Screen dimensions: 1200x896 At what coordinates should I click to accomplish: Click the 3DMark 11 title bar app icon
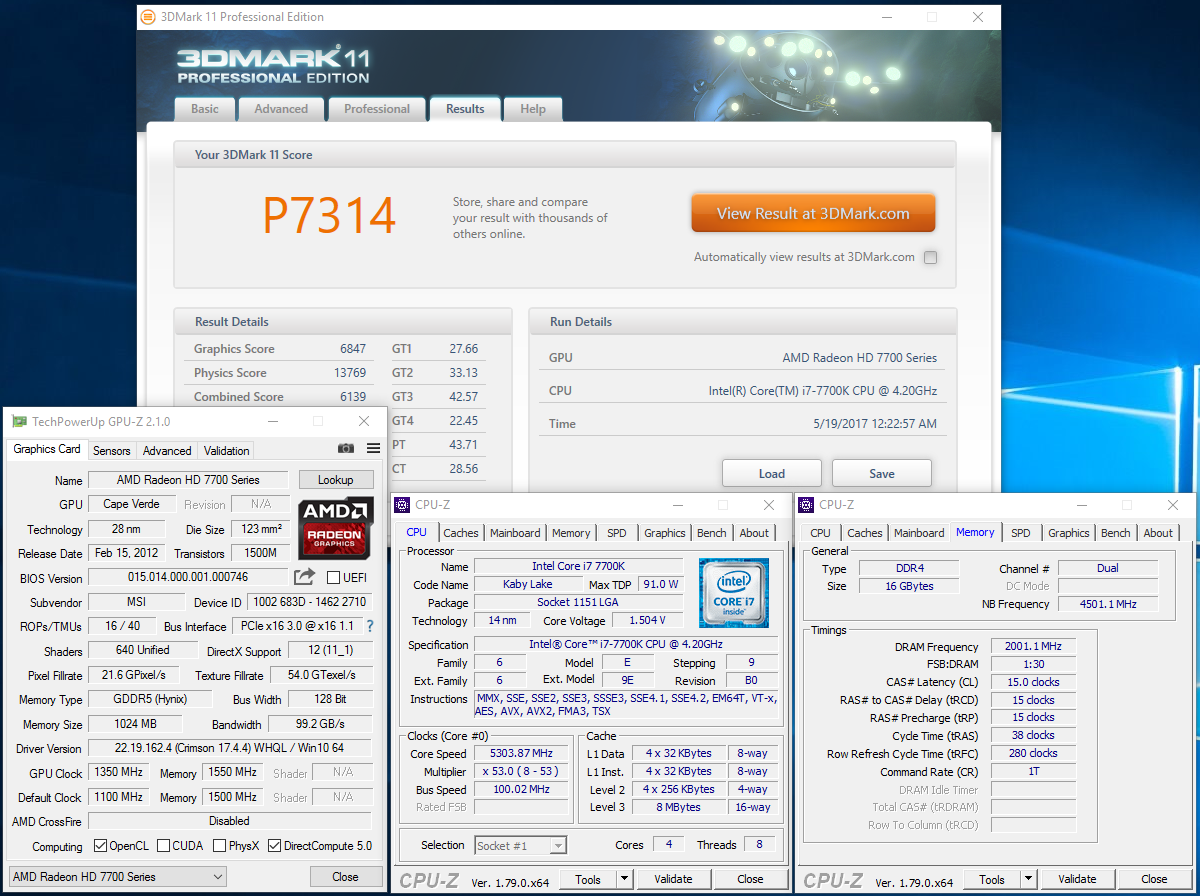(x=148, y=17)
